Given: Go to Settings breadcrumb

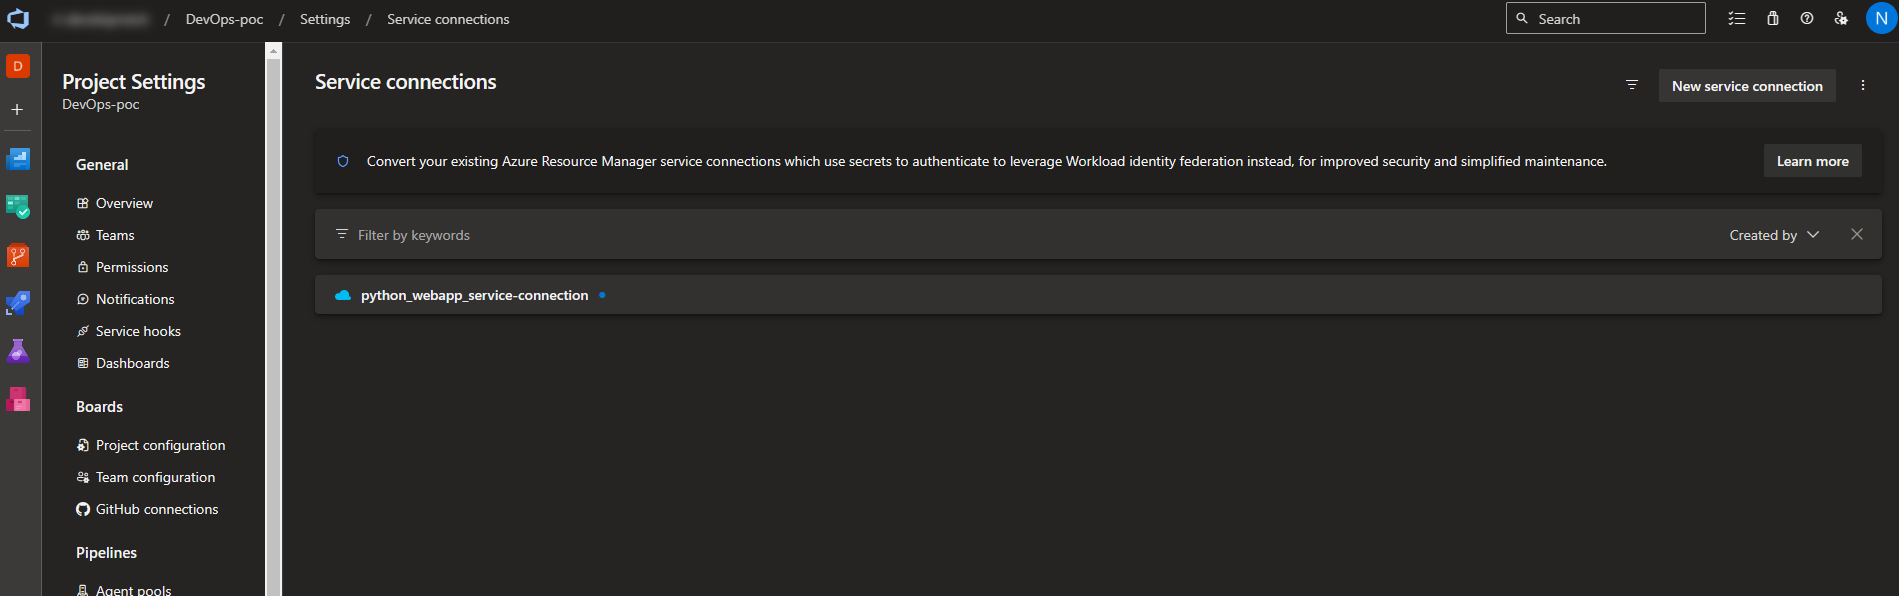Looking at the screenshot, I should tap(325, 19).
